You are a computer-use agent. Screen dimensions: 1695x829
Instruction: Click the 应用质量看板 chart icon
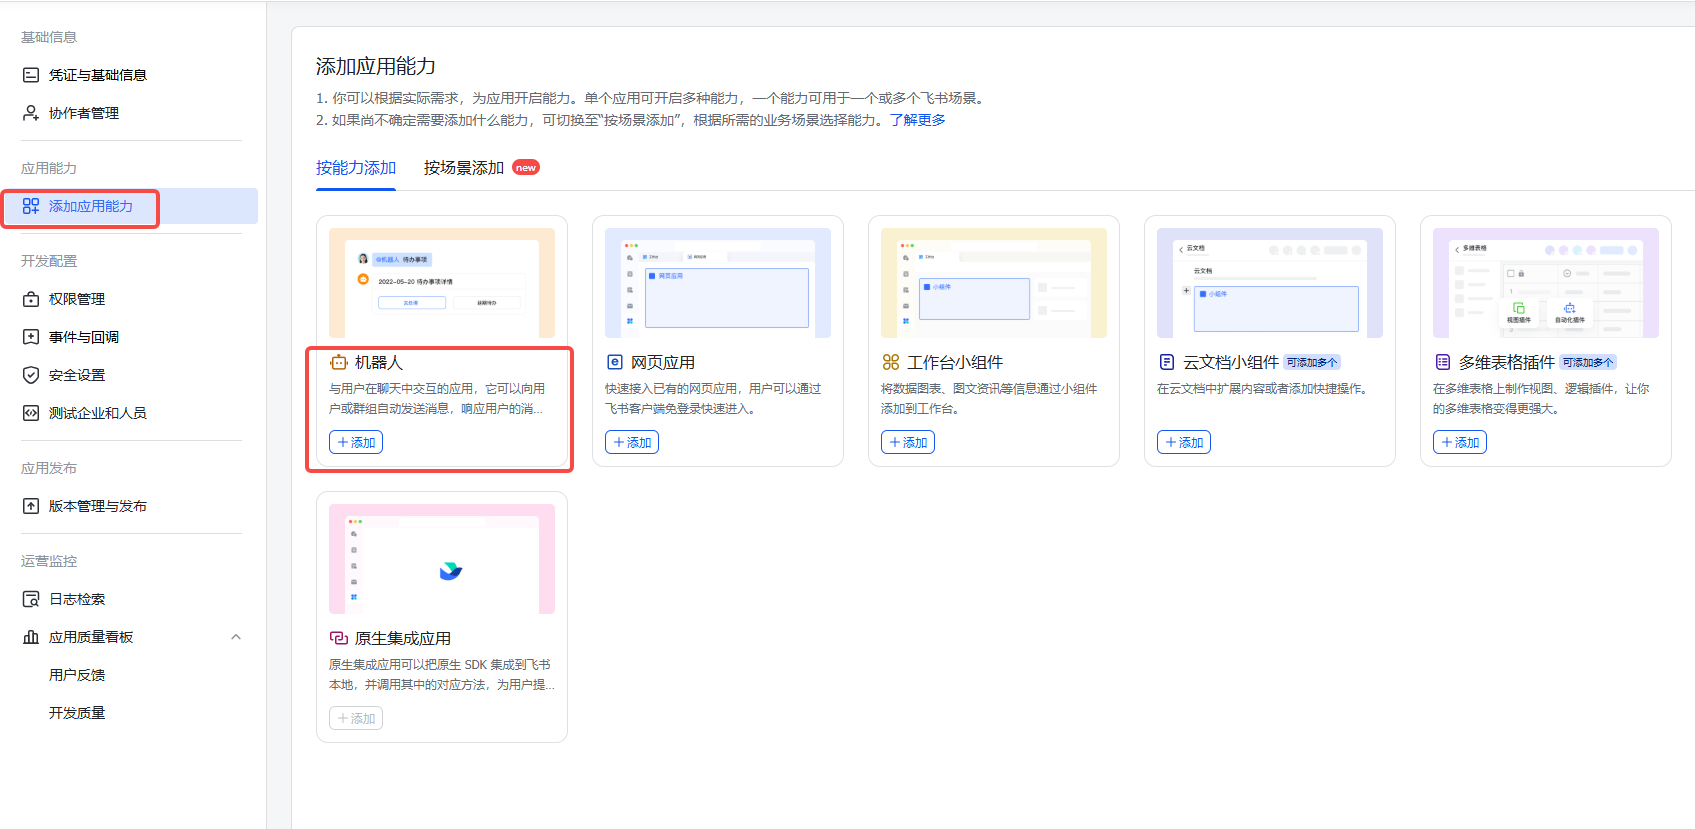(x=31, y=637)
